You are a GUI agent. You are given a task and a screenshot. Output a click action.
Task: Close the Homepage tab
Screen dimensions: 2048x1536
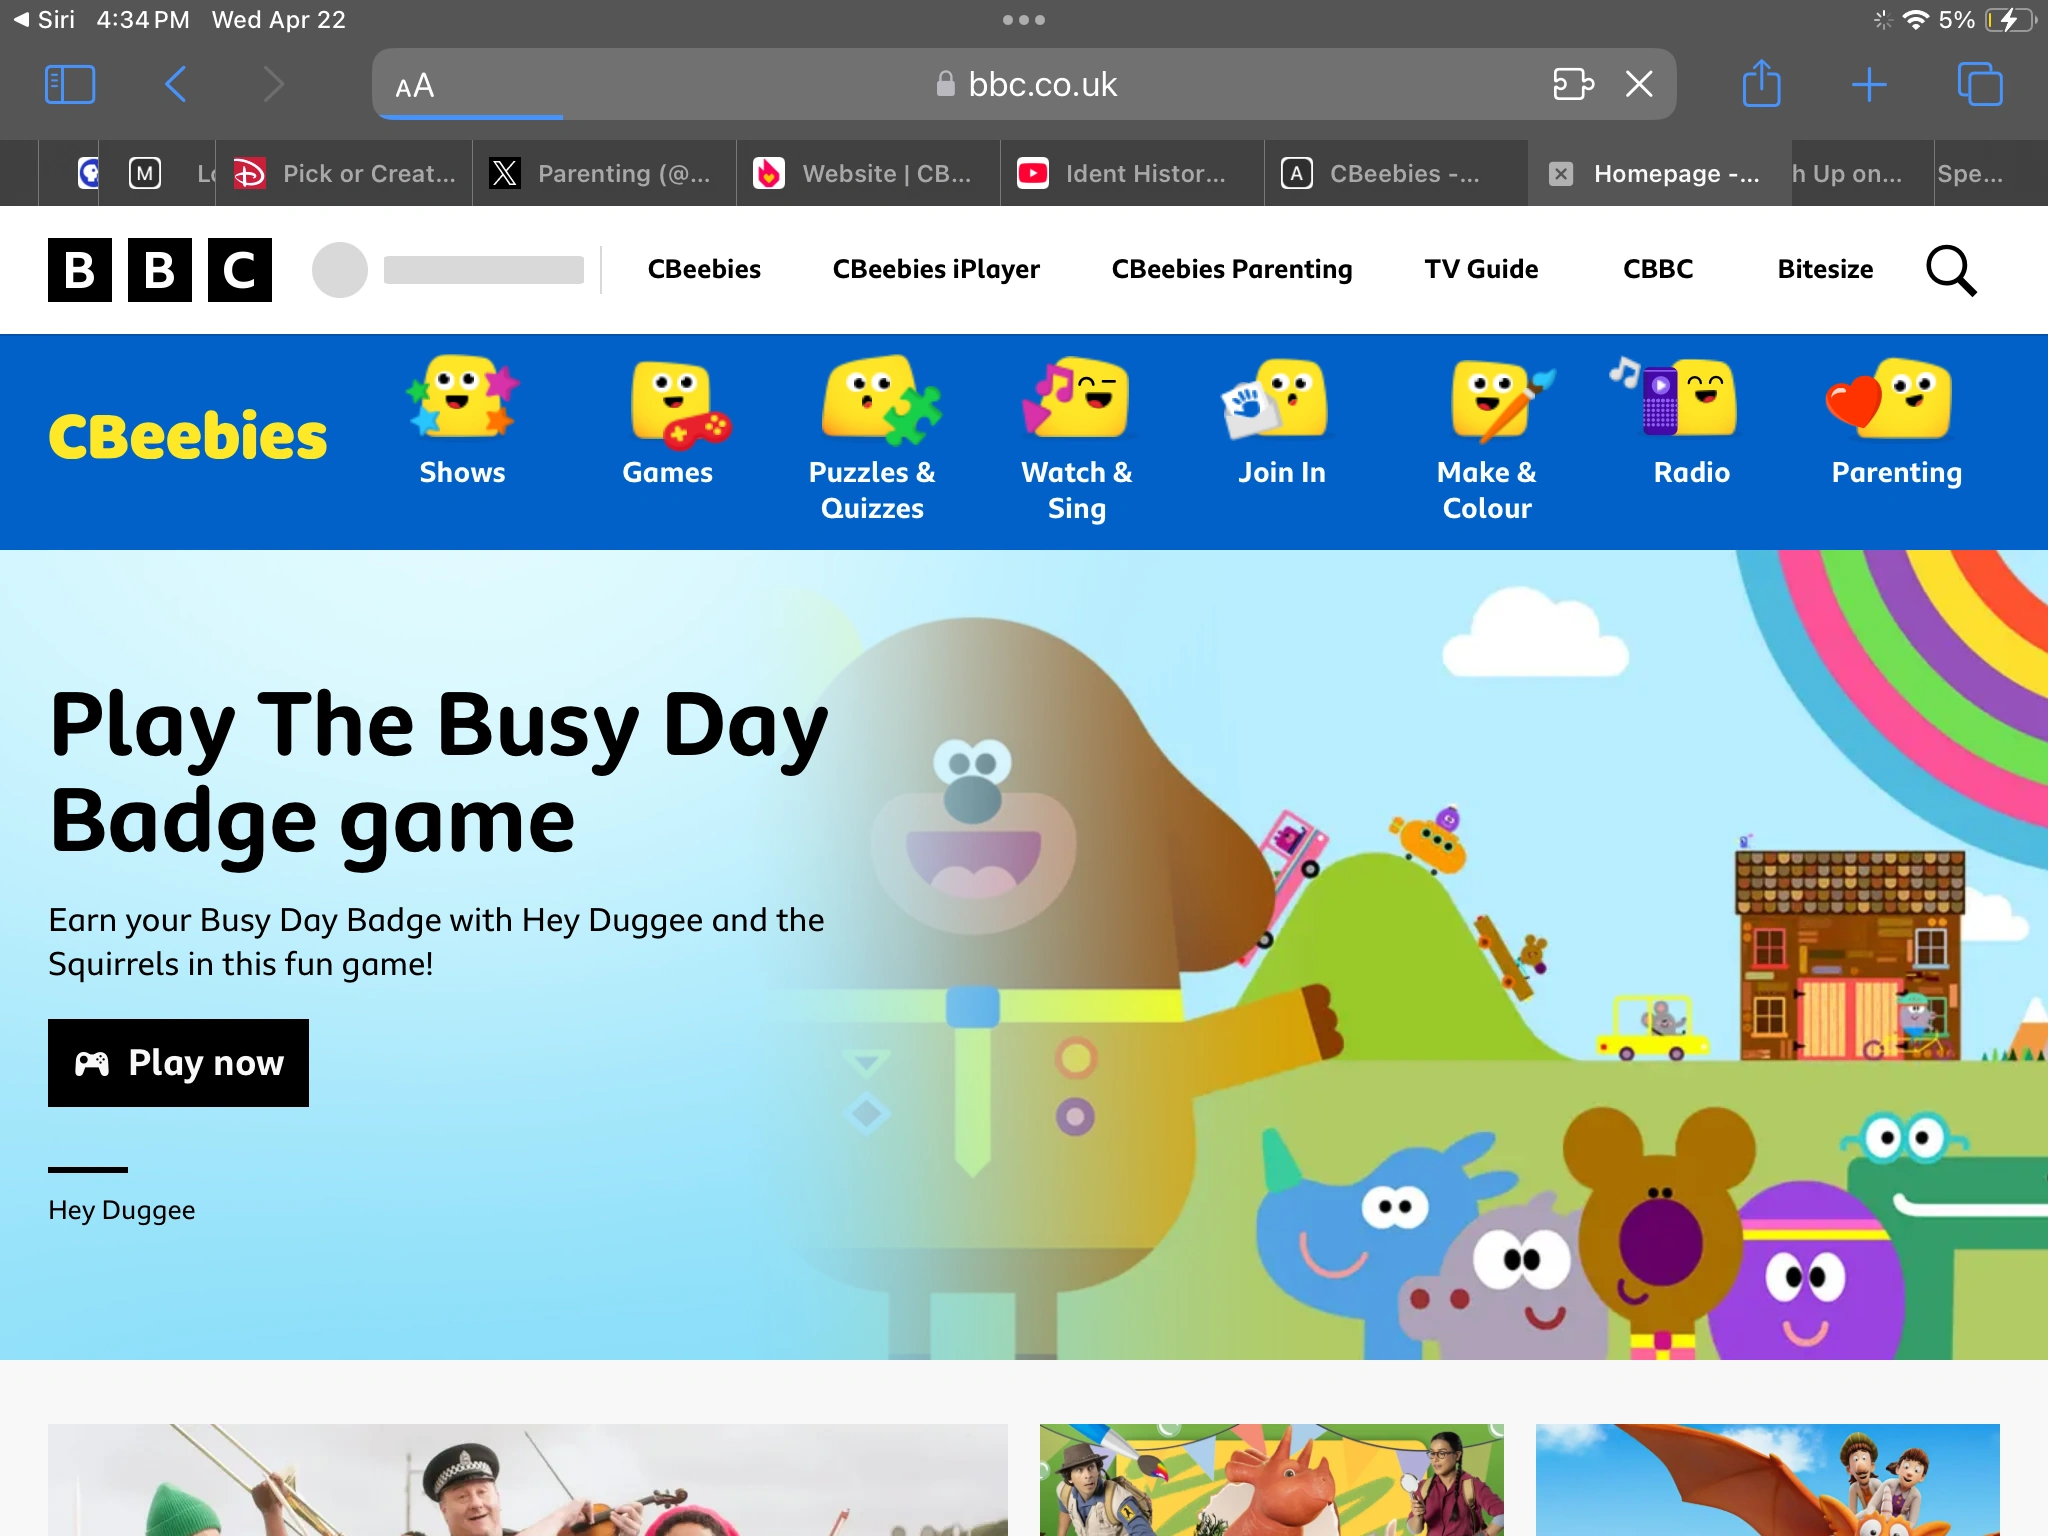1560,174
